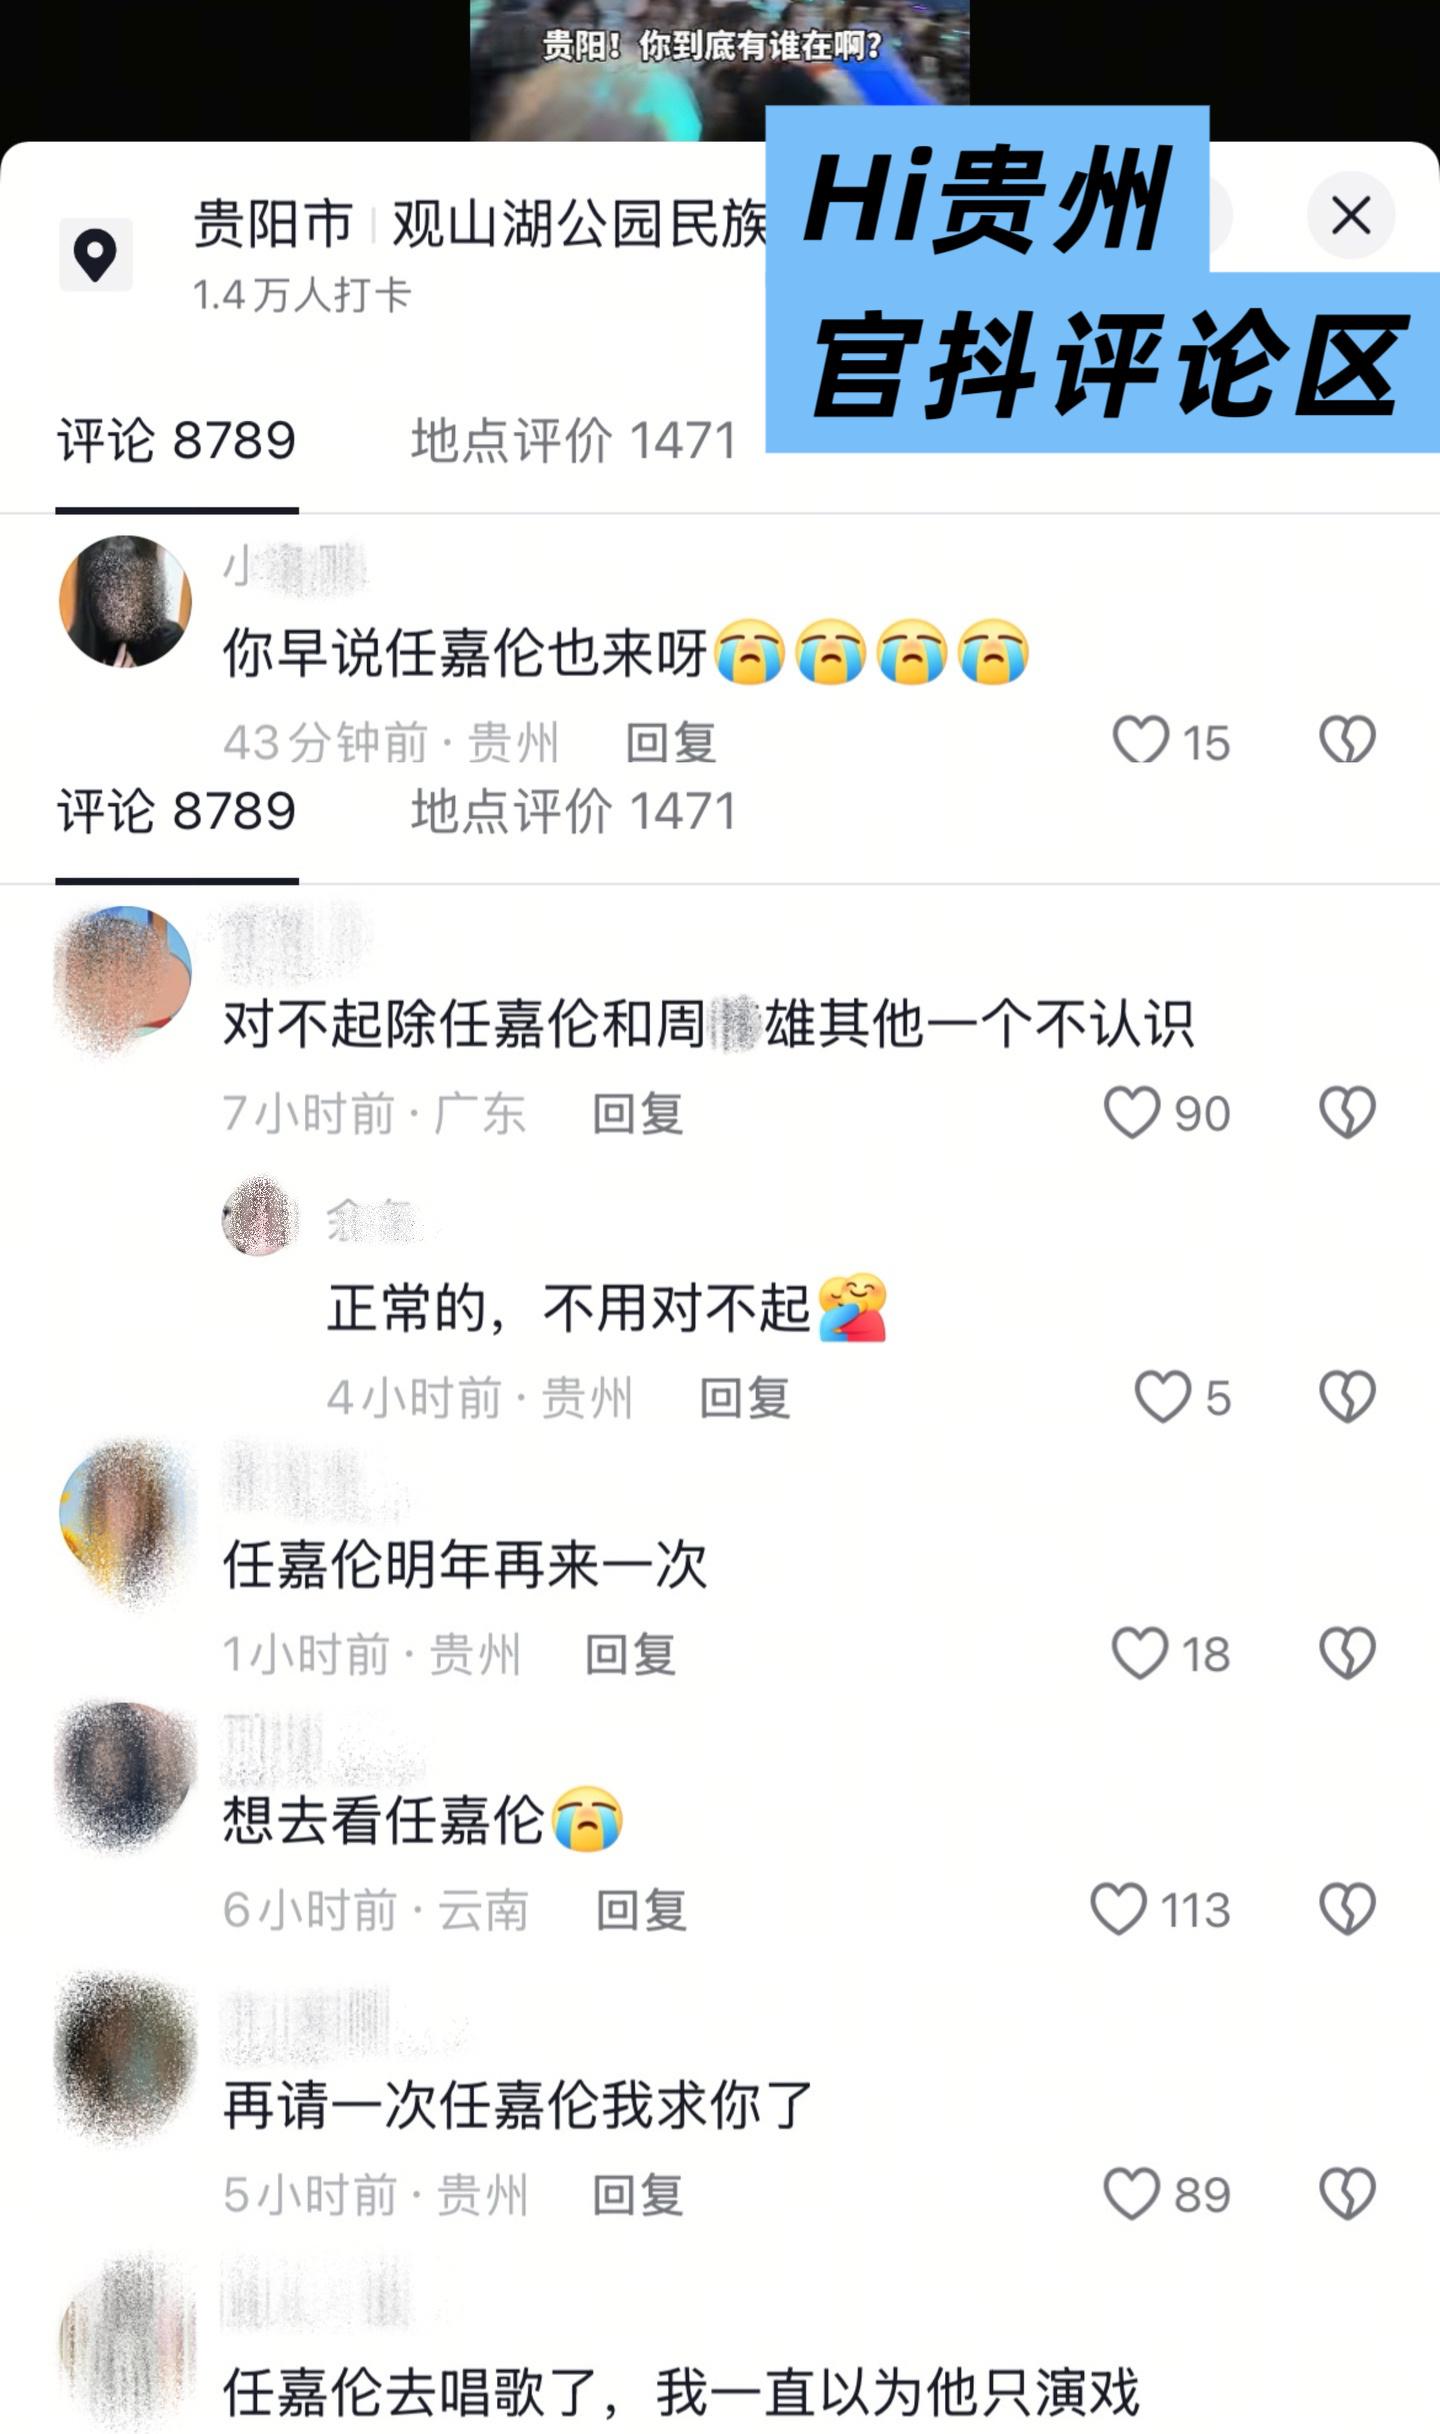Like the 任嘉伦明年再来一次 comment
The image size is (1440, 2434).
point(1140,1652)
